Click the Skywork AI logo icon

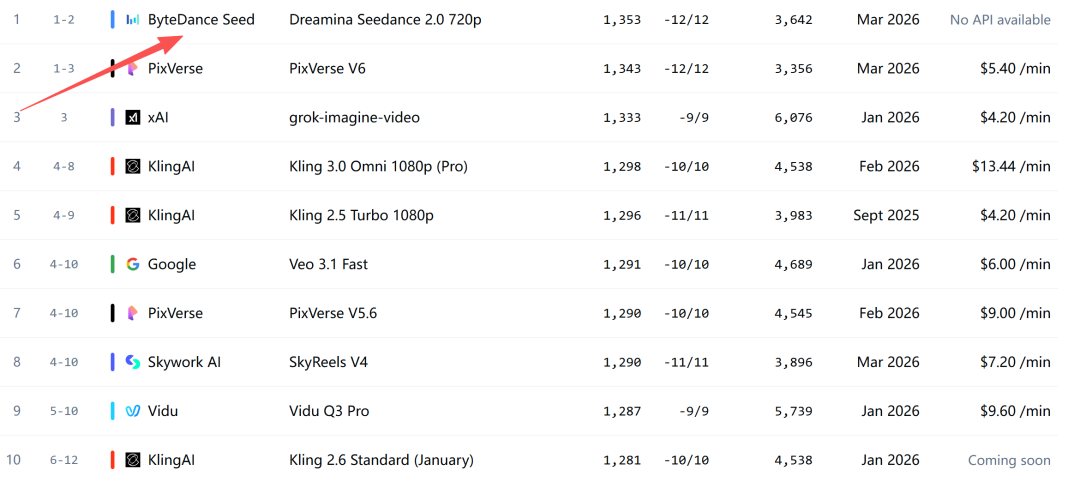pyautogui.click(x=133, y=362)
